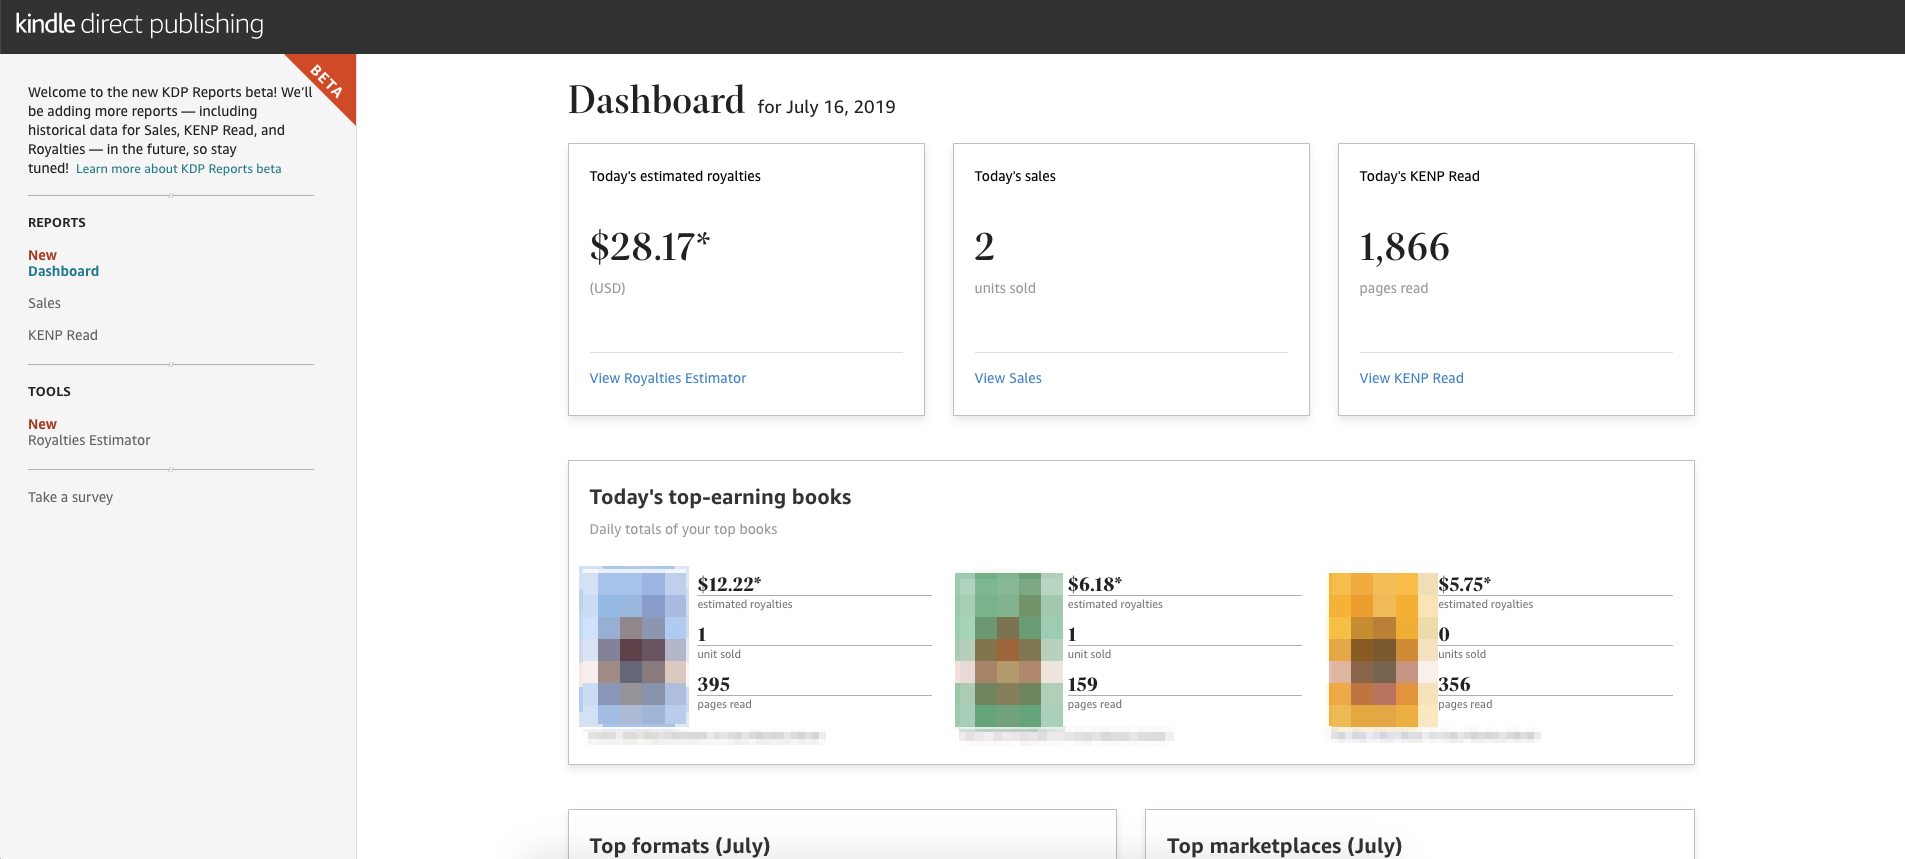Click the View Royalties Estimator link

pos(668,378)
